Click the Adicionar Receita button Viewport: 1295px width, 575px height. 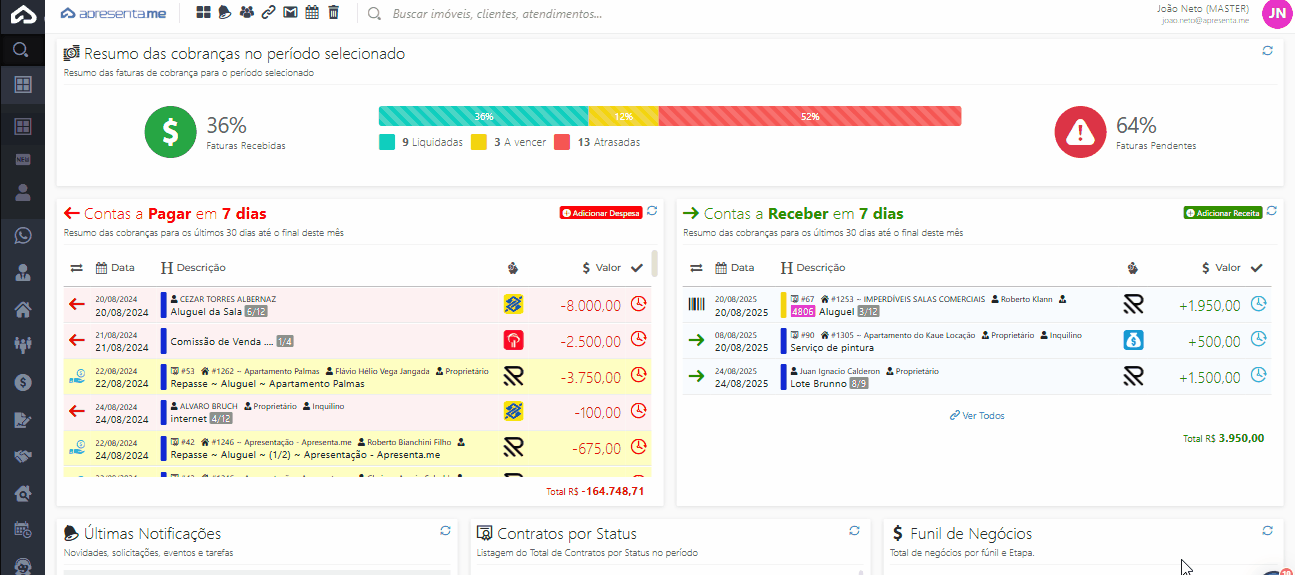(x=1222, y=213)
